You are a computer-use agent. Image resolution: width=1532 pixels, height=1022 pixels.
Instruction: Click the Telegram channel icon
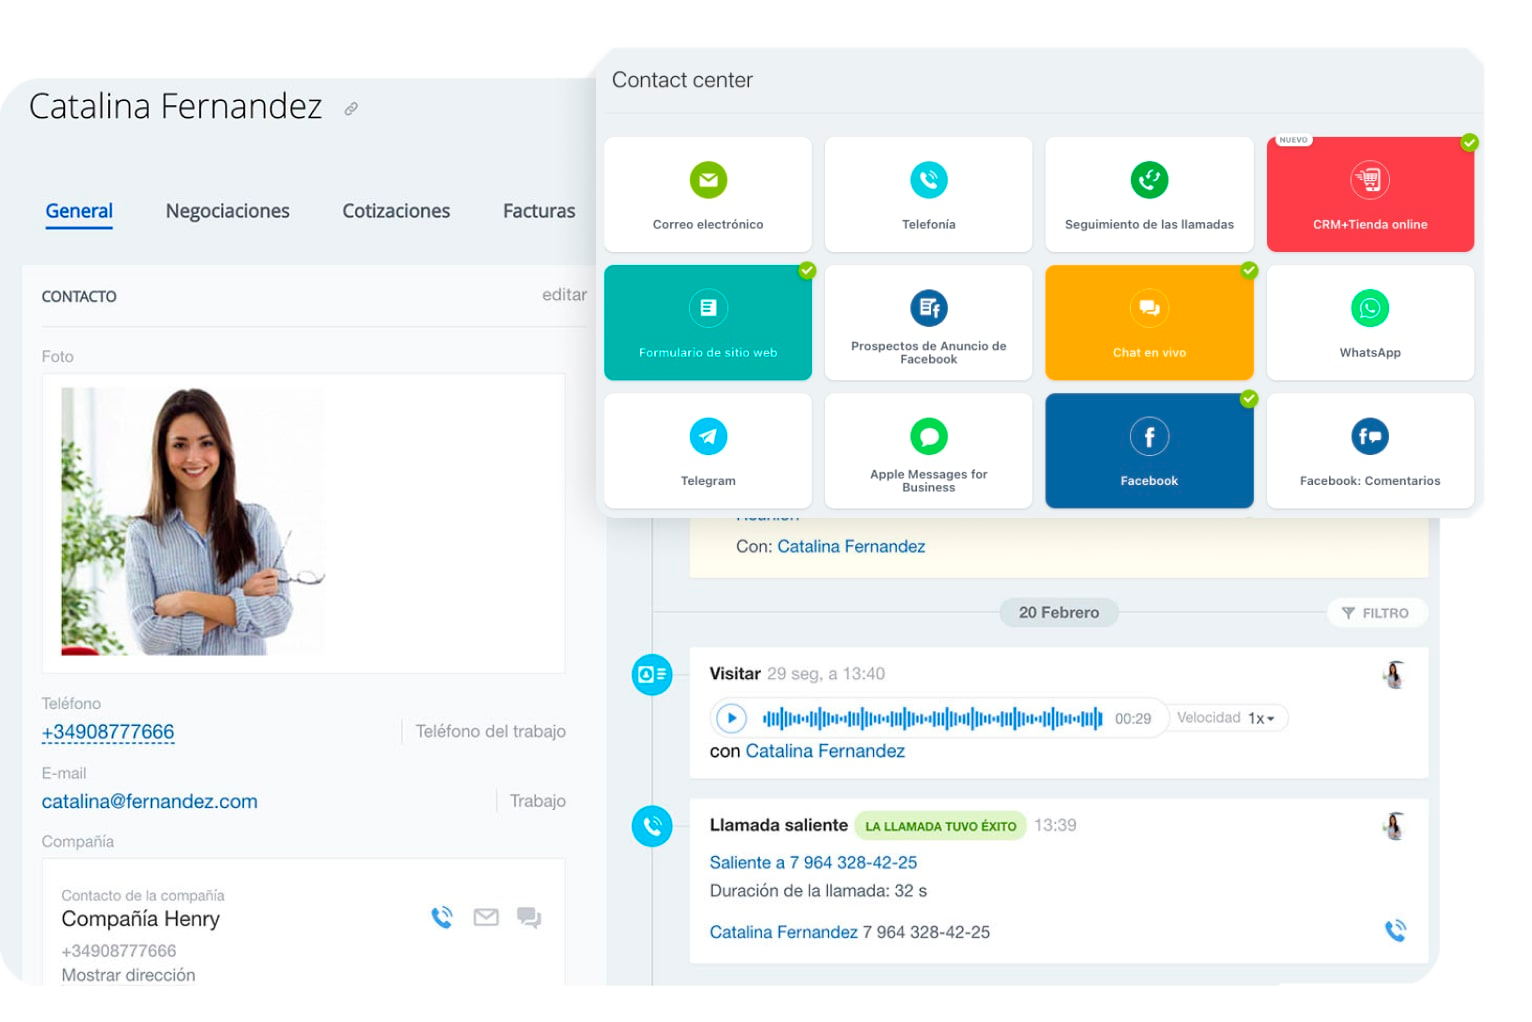(708, 437)
